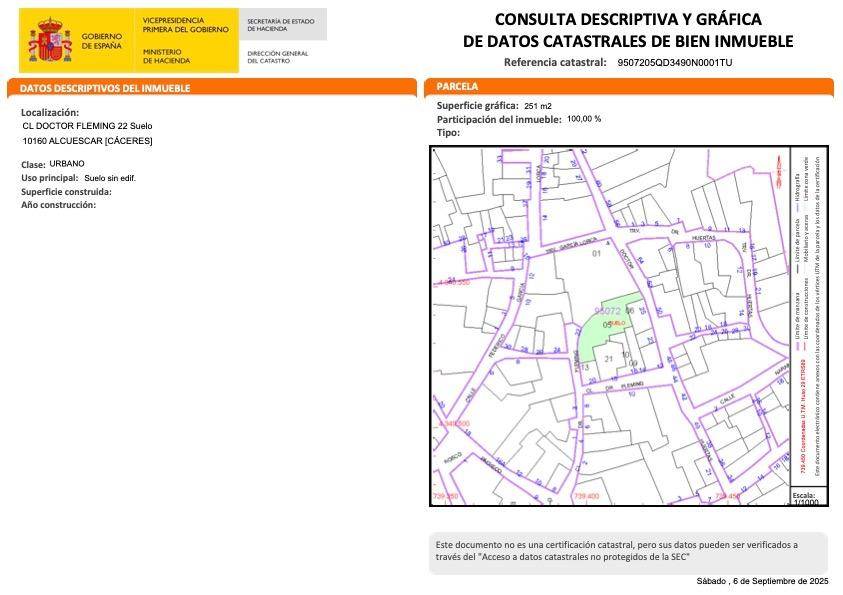Click the Clase URBANO value
This screenshot has width=843, height=595.
67,163
